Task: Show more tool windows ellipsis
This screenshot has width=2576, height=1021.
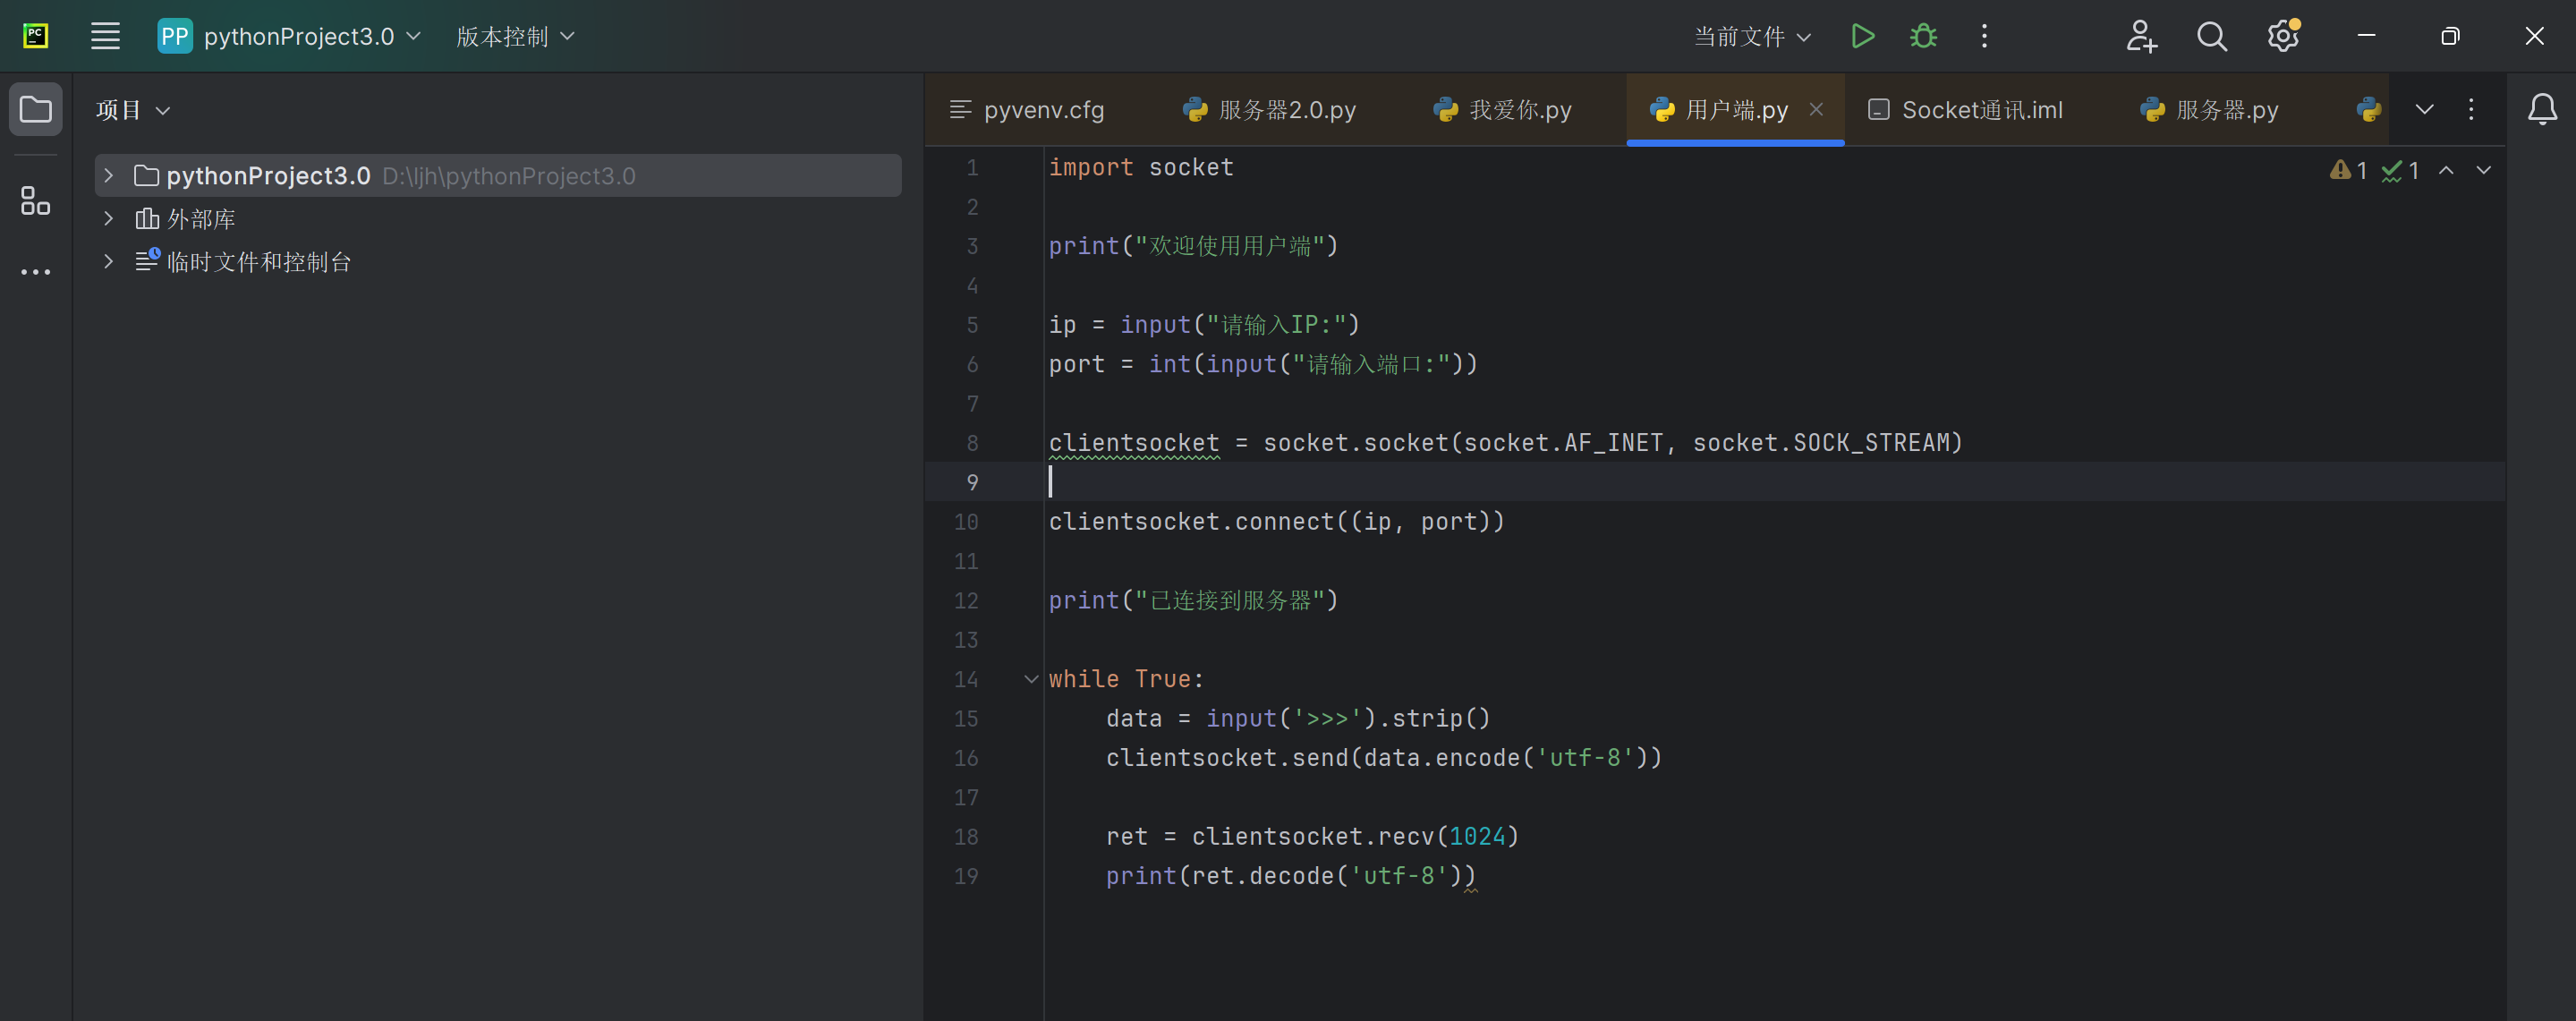Action: pyautogui.click(x=36, y=272)
